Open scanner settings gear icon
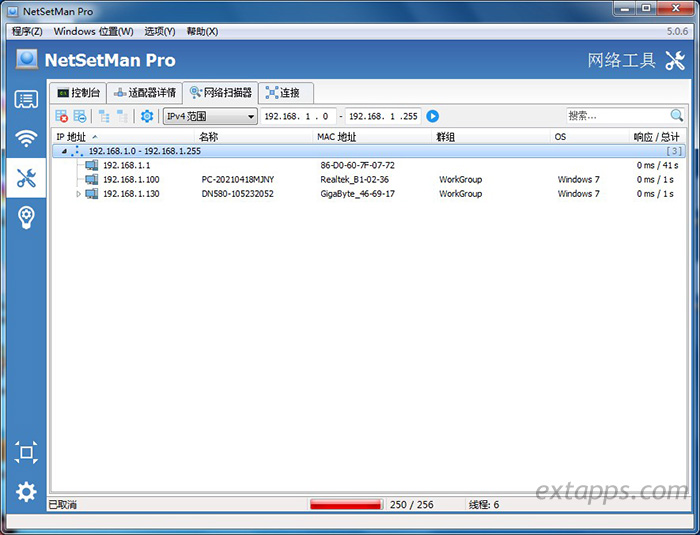This screenshot has width=700, height=535. 147,117
